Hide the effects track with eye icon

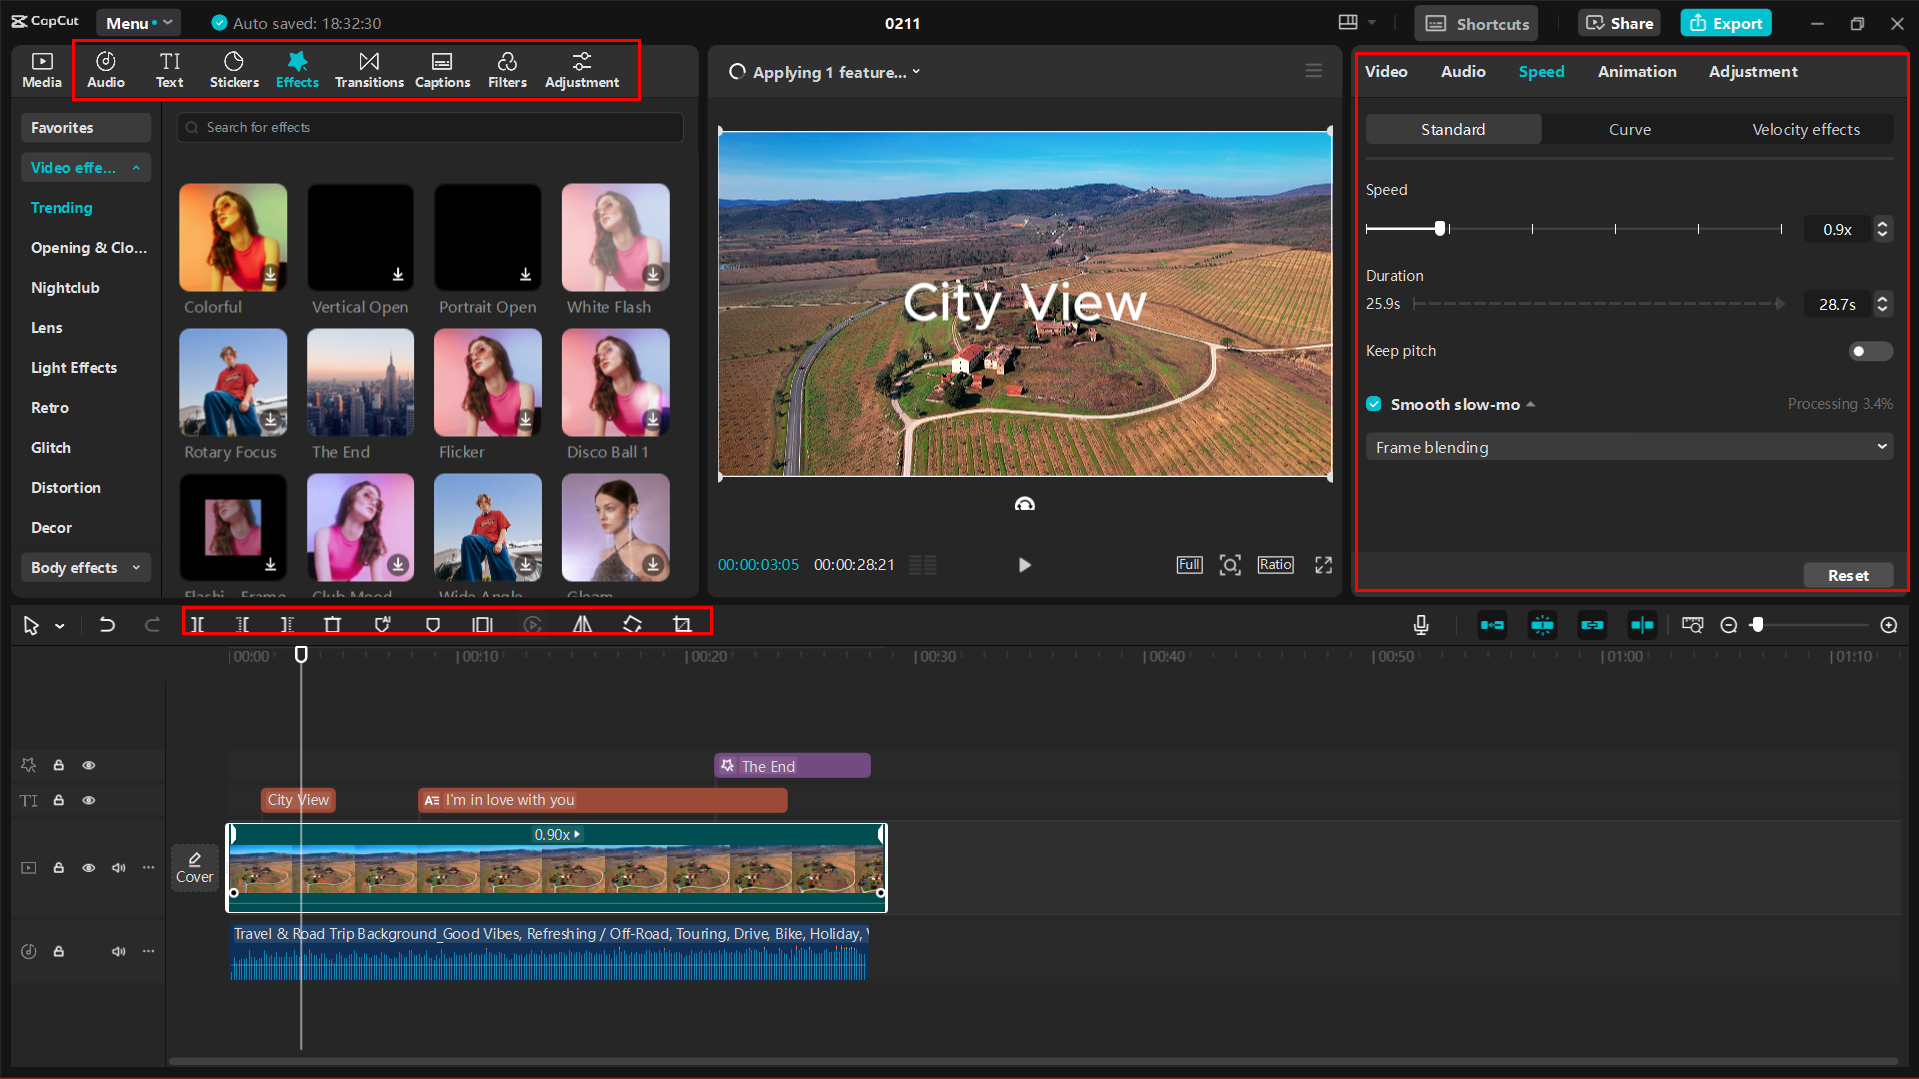pyautogui.click(x=89, y=765)
